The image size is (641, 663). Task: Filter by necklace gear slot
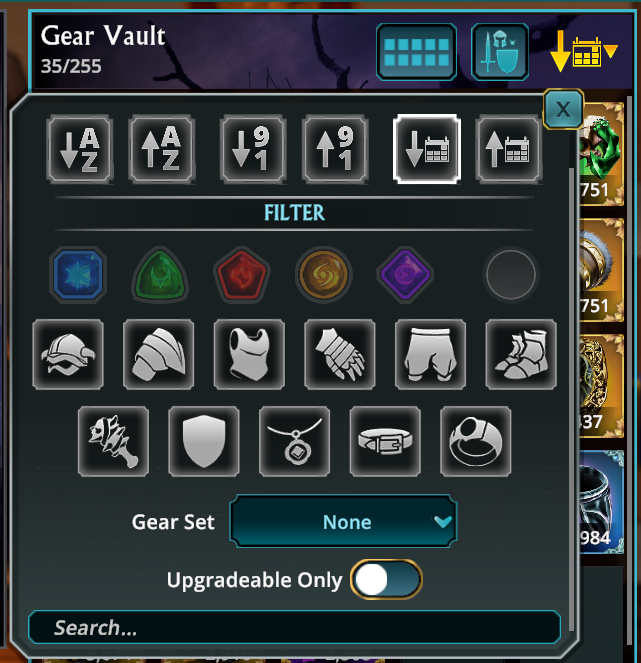(x=294, y=441)
